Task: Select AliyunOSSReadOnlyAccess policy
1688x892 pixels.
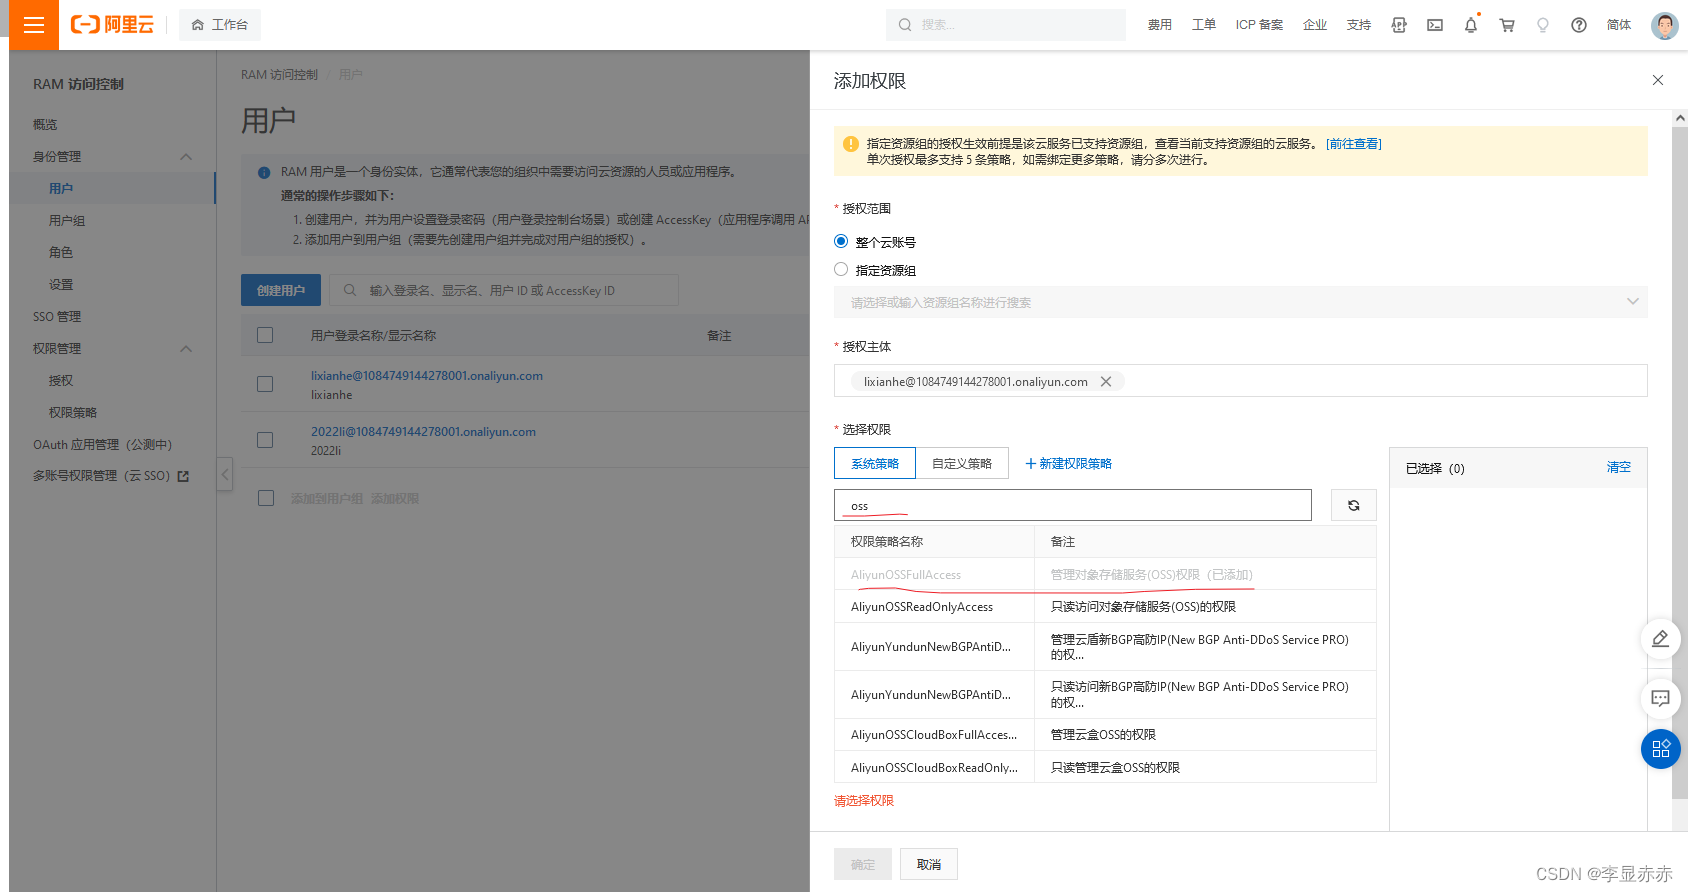Action: [x=1105, y=607]
